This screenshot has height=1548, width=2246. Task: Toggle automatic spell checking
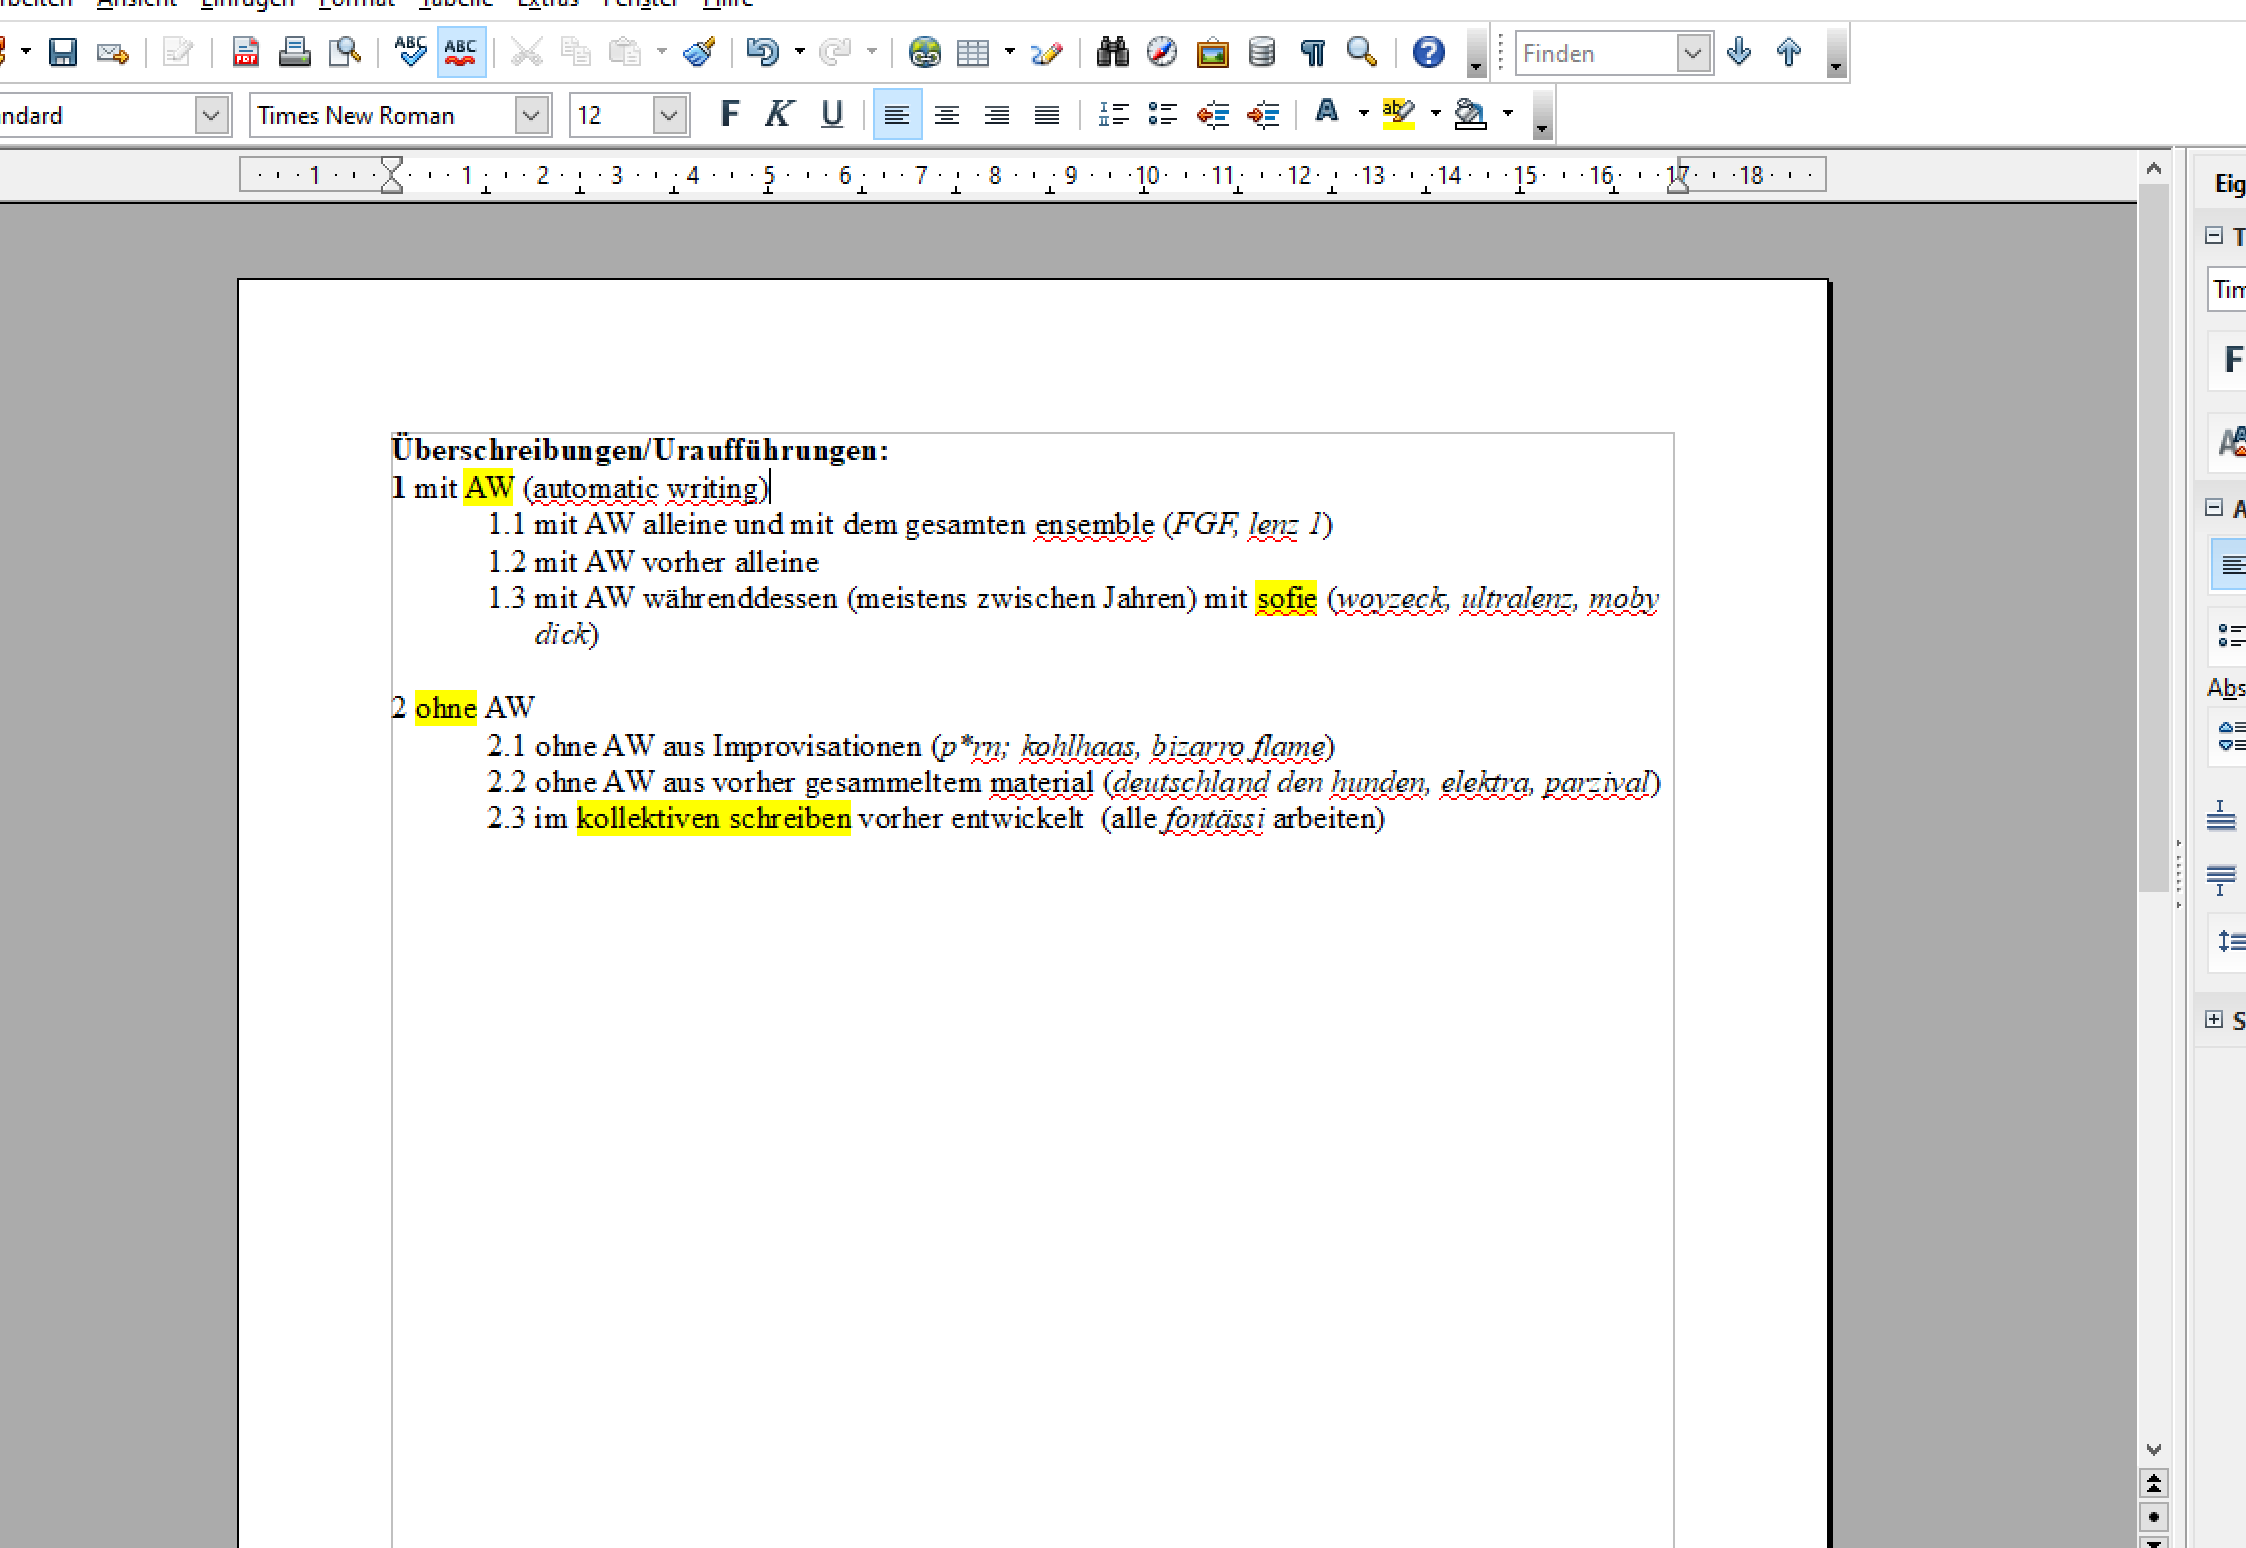point(461,52)
